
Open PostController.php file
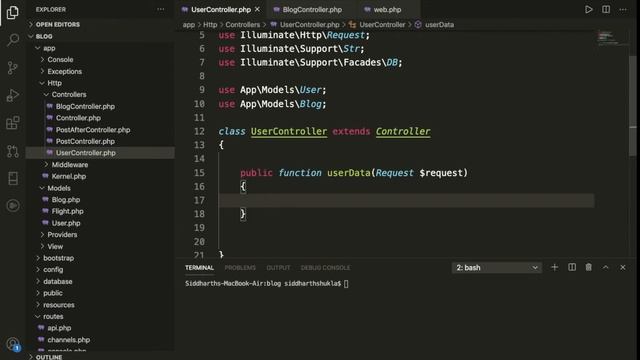(x=100, y=142)
